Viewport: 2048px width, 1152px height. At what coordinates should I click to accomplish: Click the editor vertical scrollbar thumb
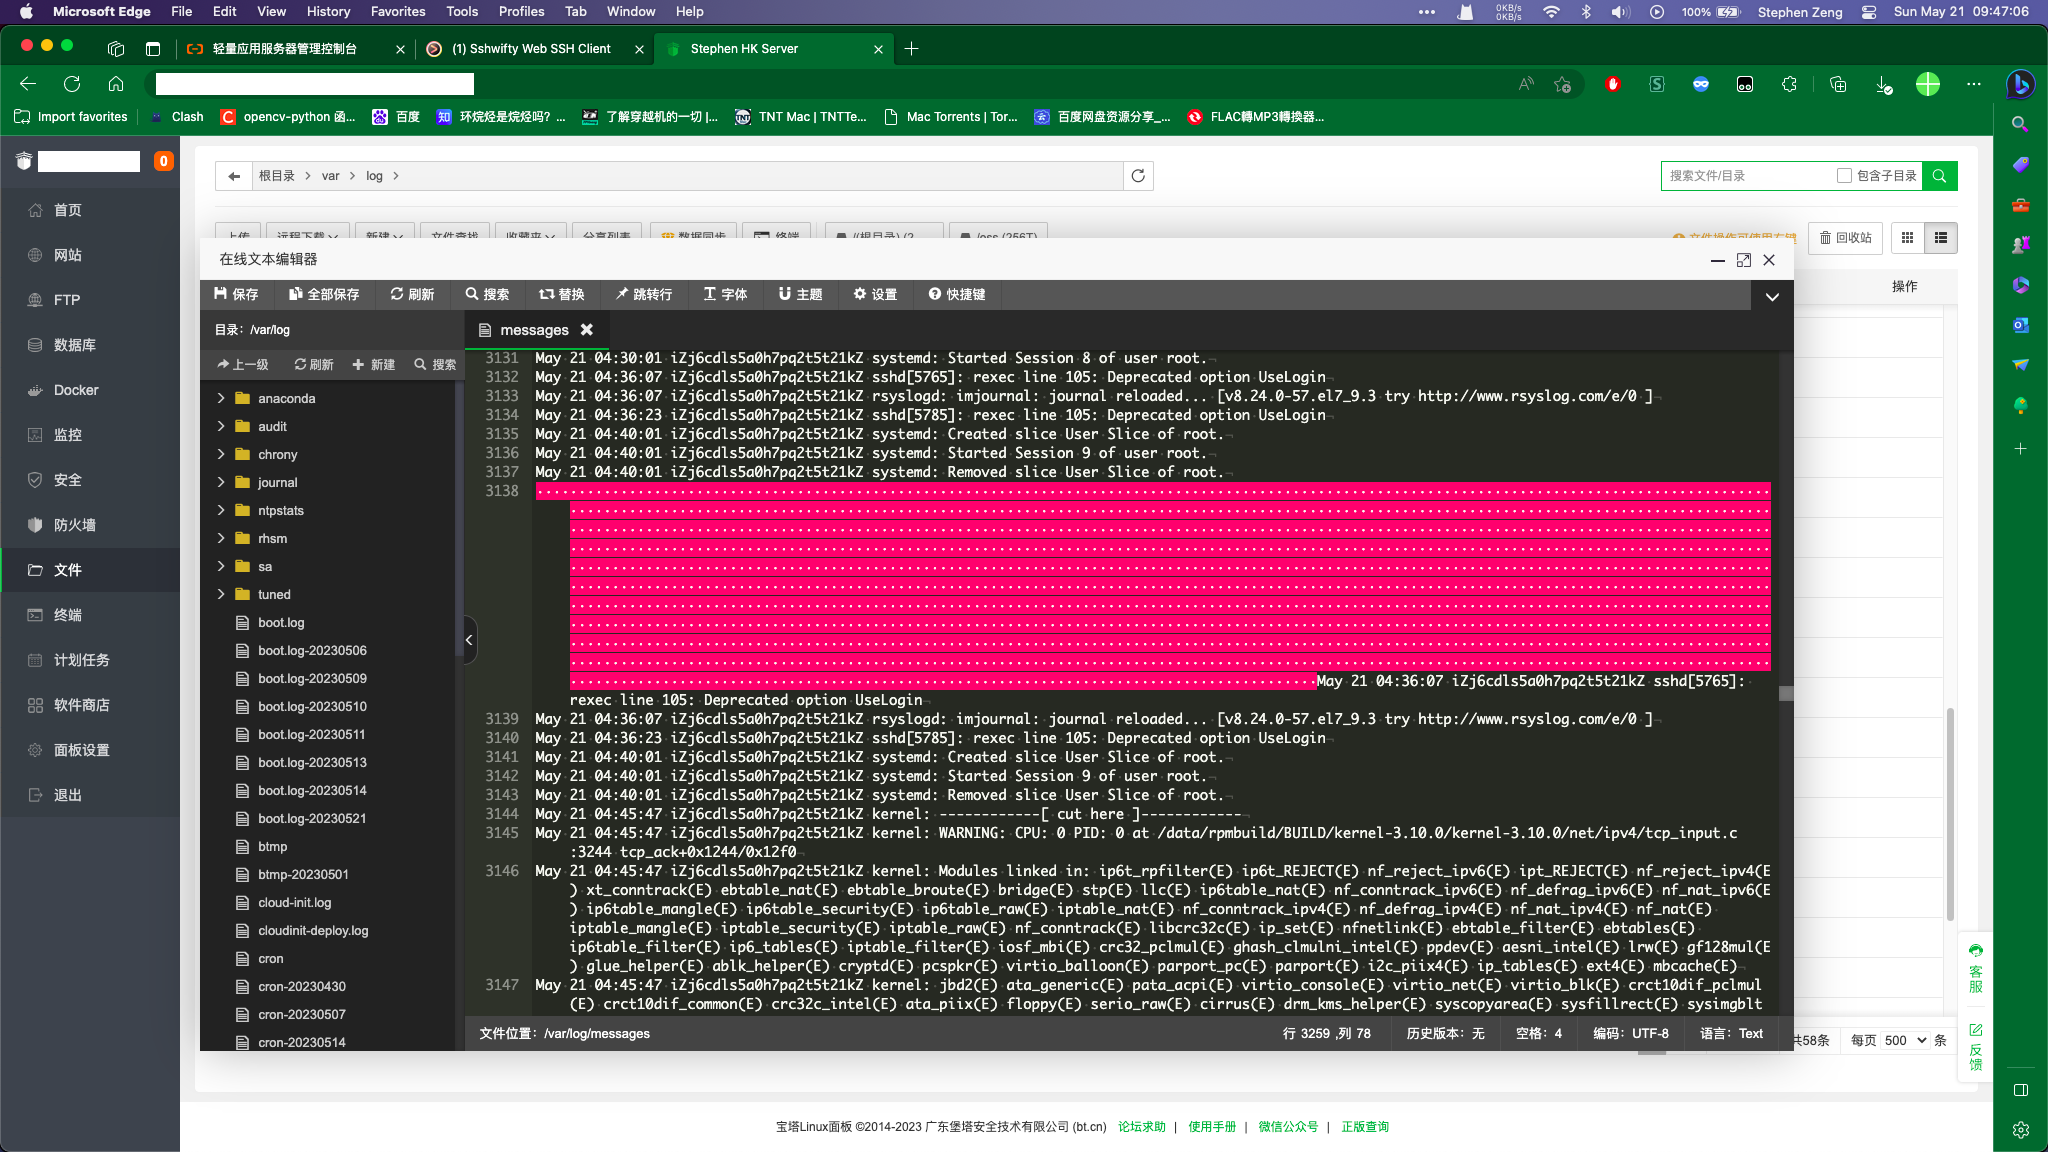[1786, 693]
